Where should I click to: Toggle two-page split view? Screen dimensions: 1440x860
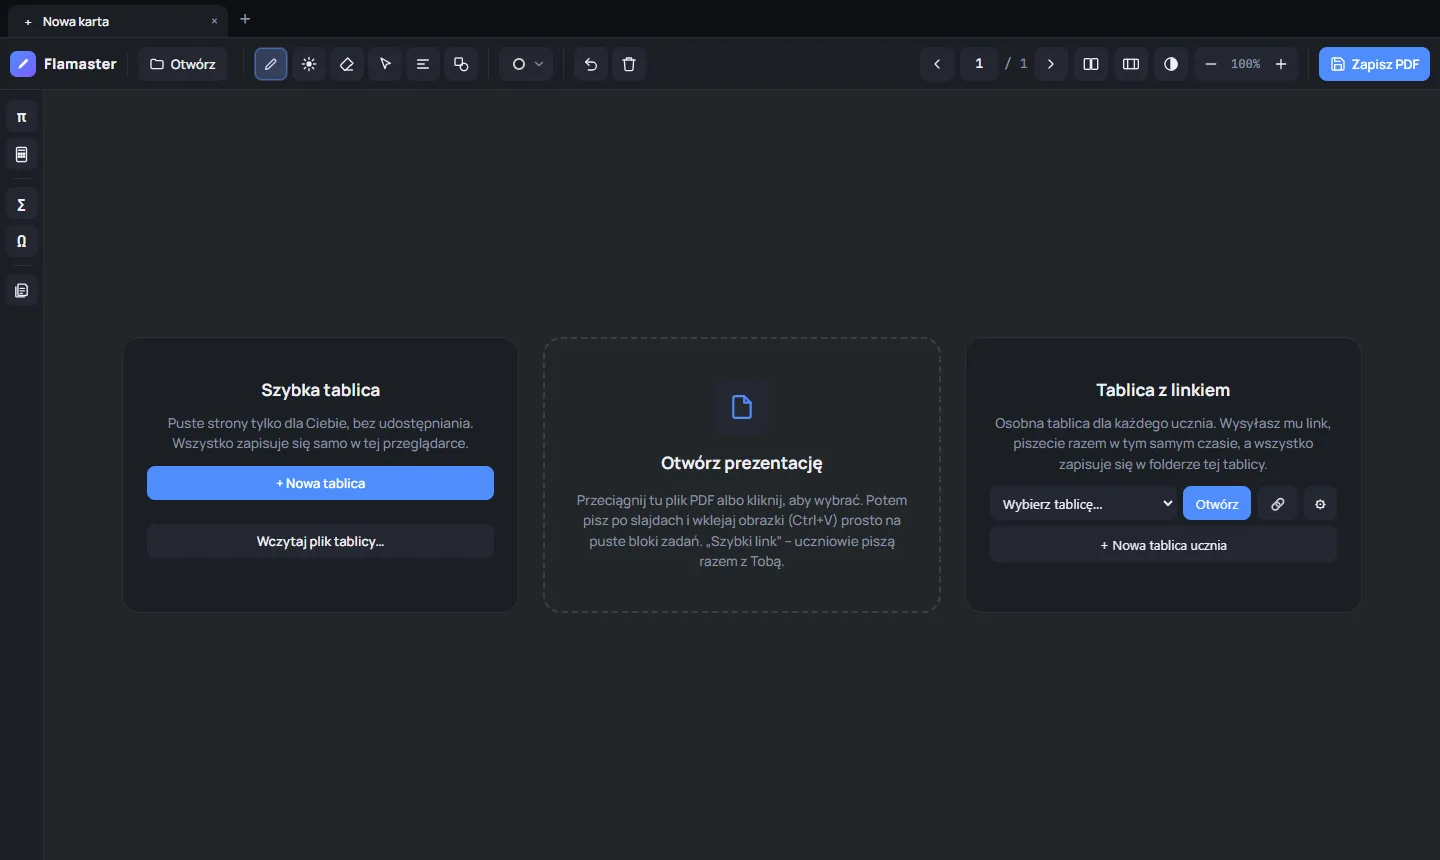(x=1091, y=64)
